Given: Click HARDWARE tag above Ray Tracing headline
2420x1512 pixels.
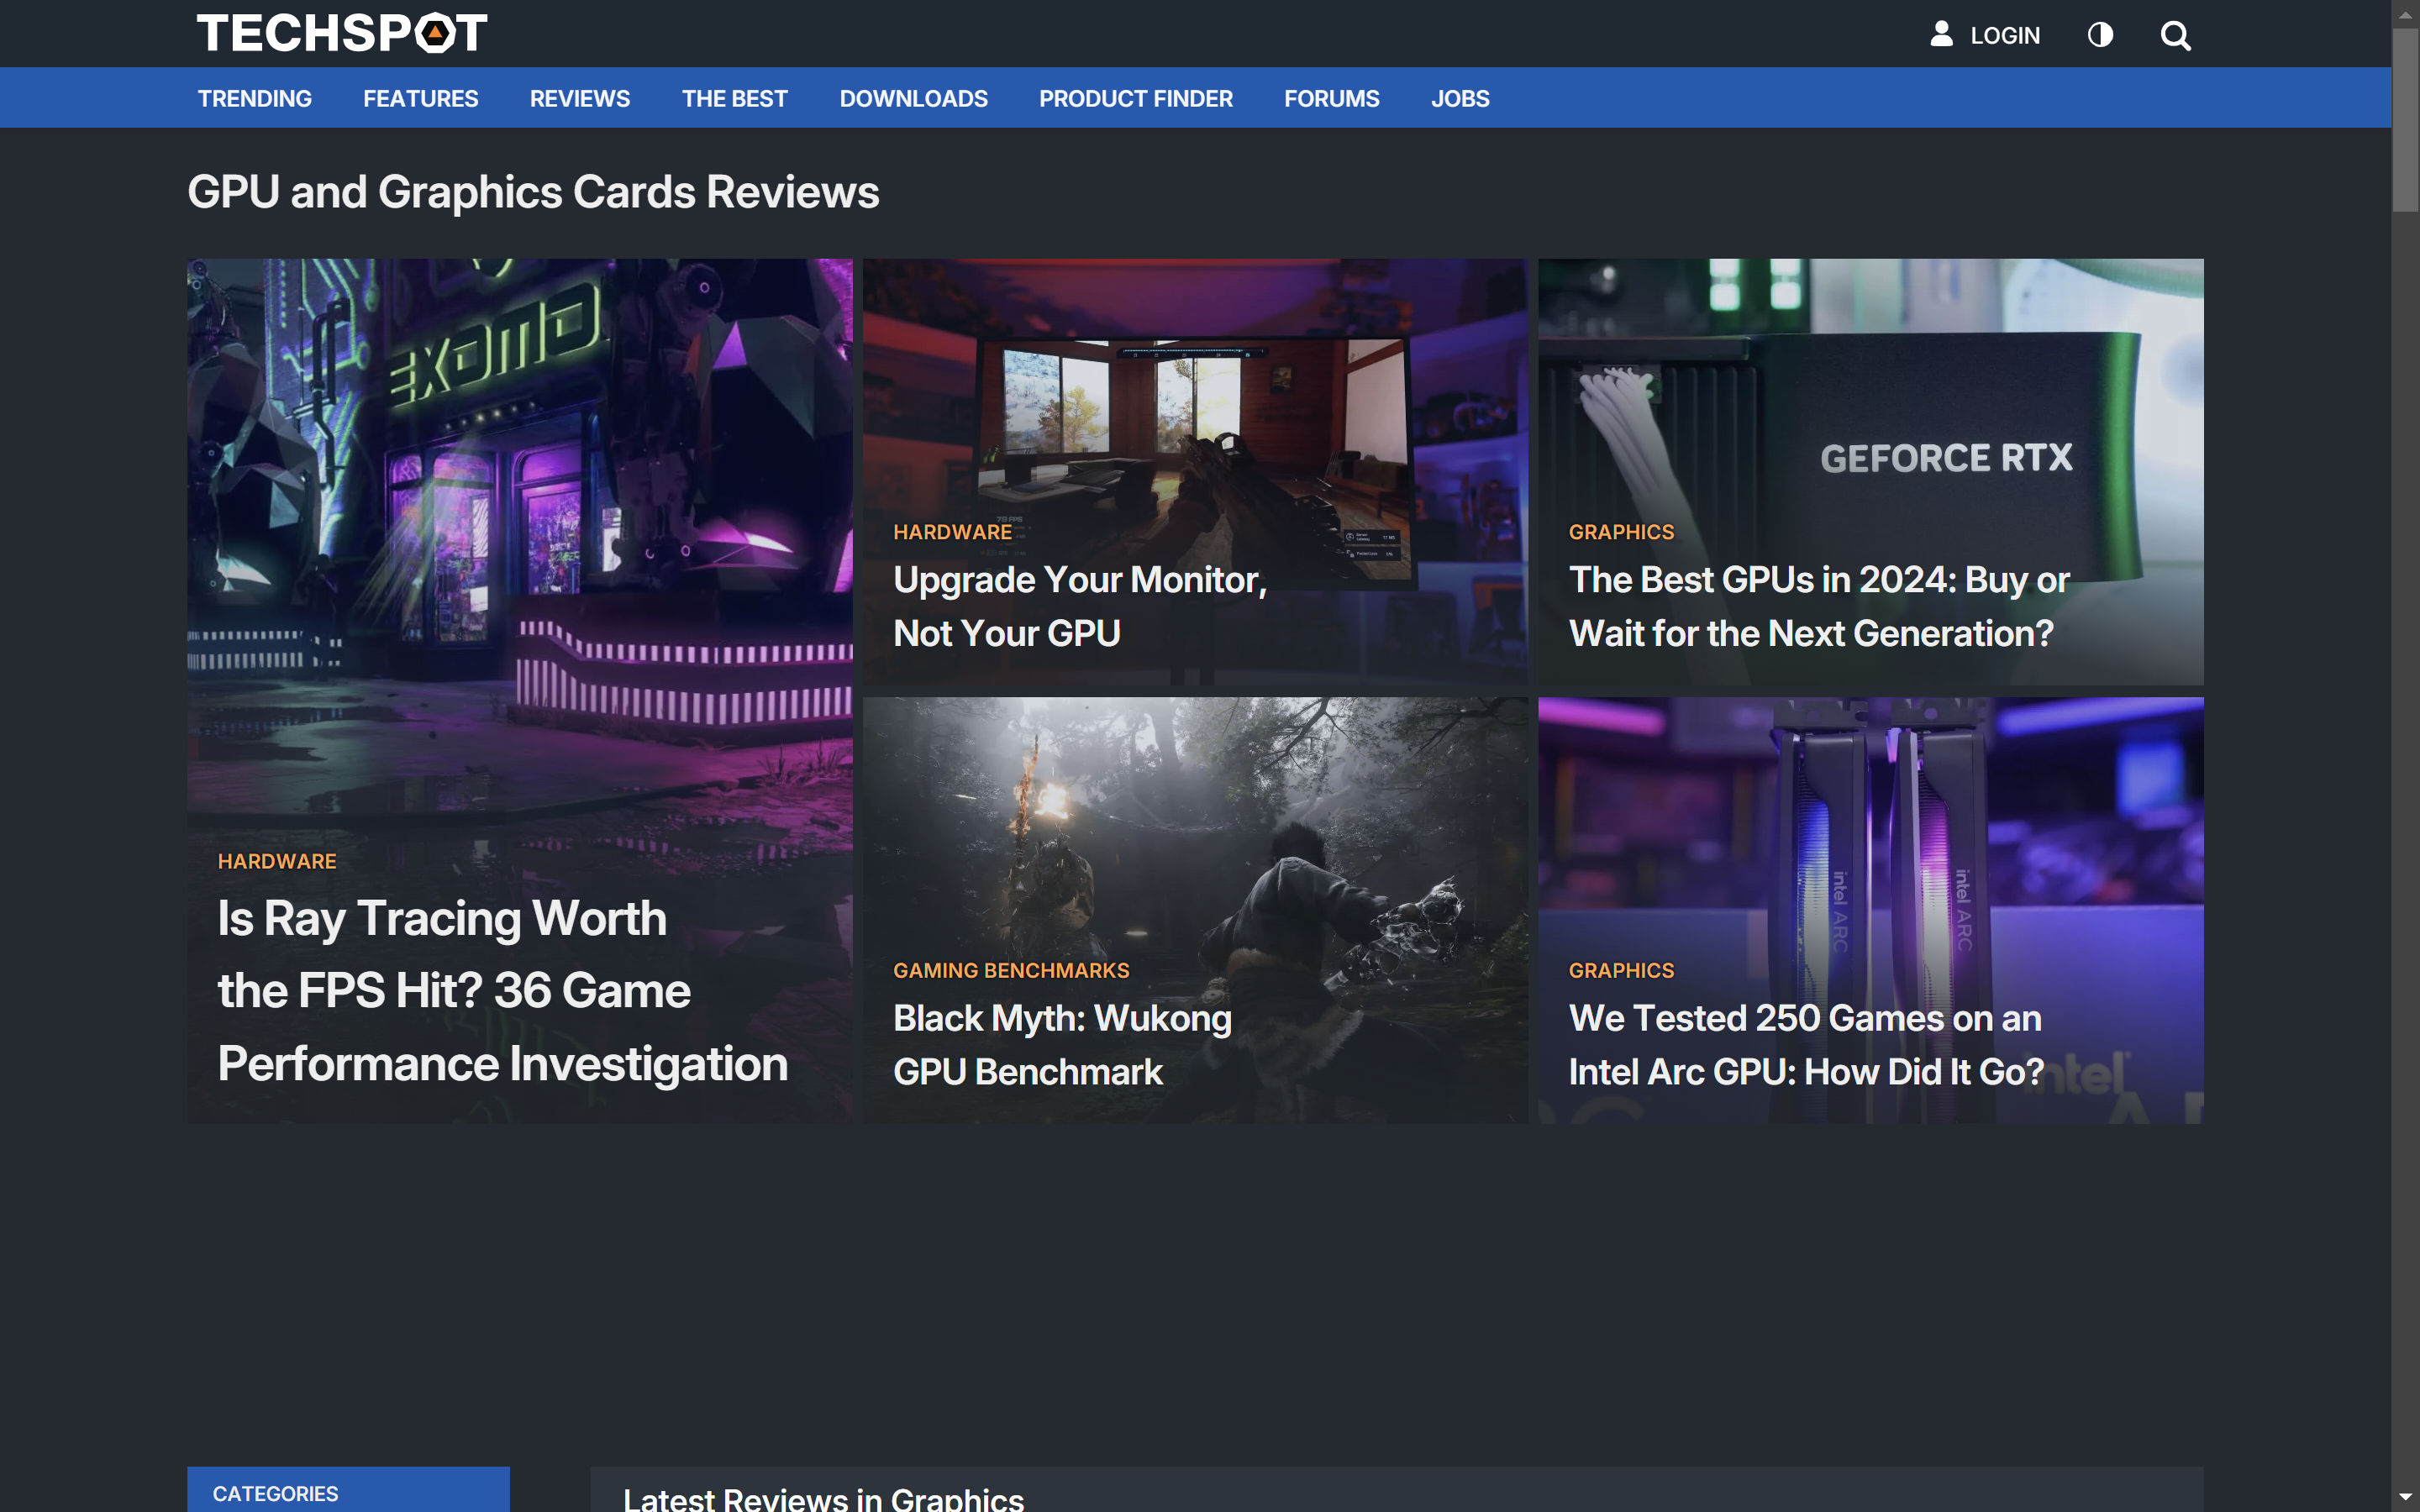Looking at the screenshot, I should click(277, 861).
